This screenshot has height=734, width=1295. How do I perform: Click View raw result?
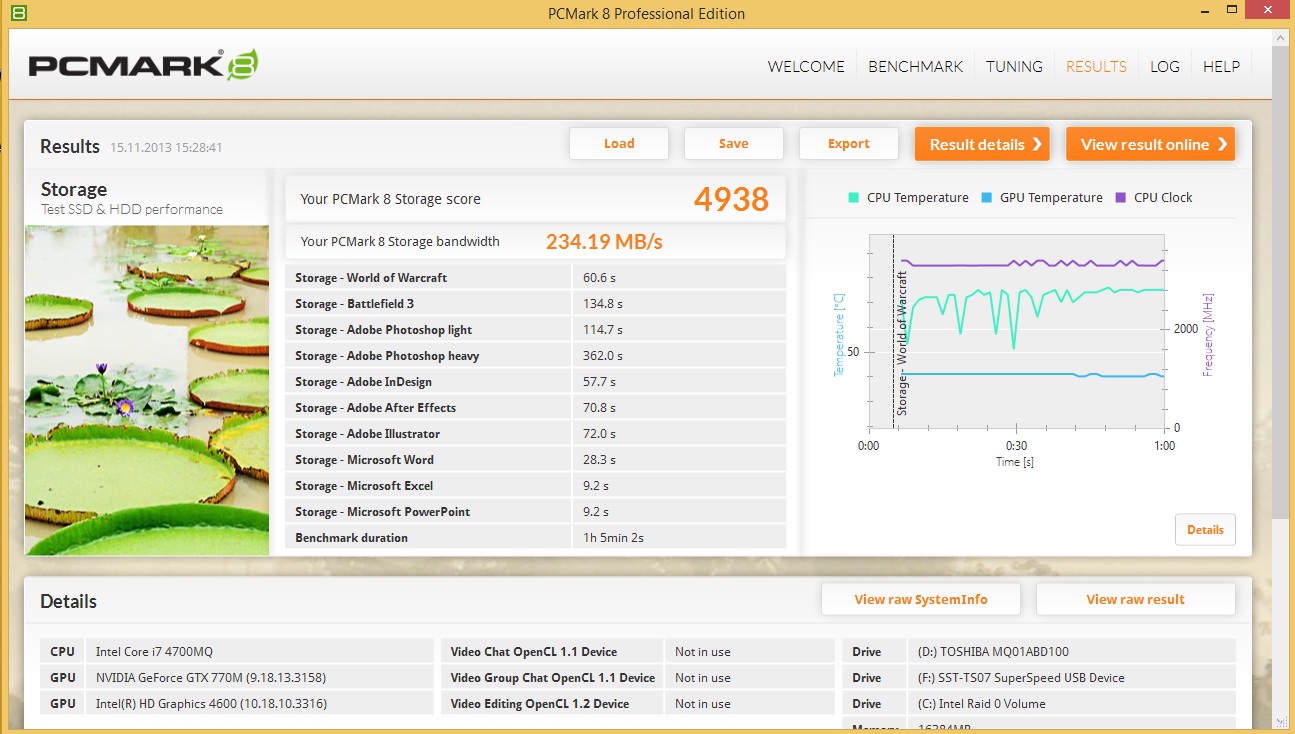pyautogui.click(x=1135, y=599)
